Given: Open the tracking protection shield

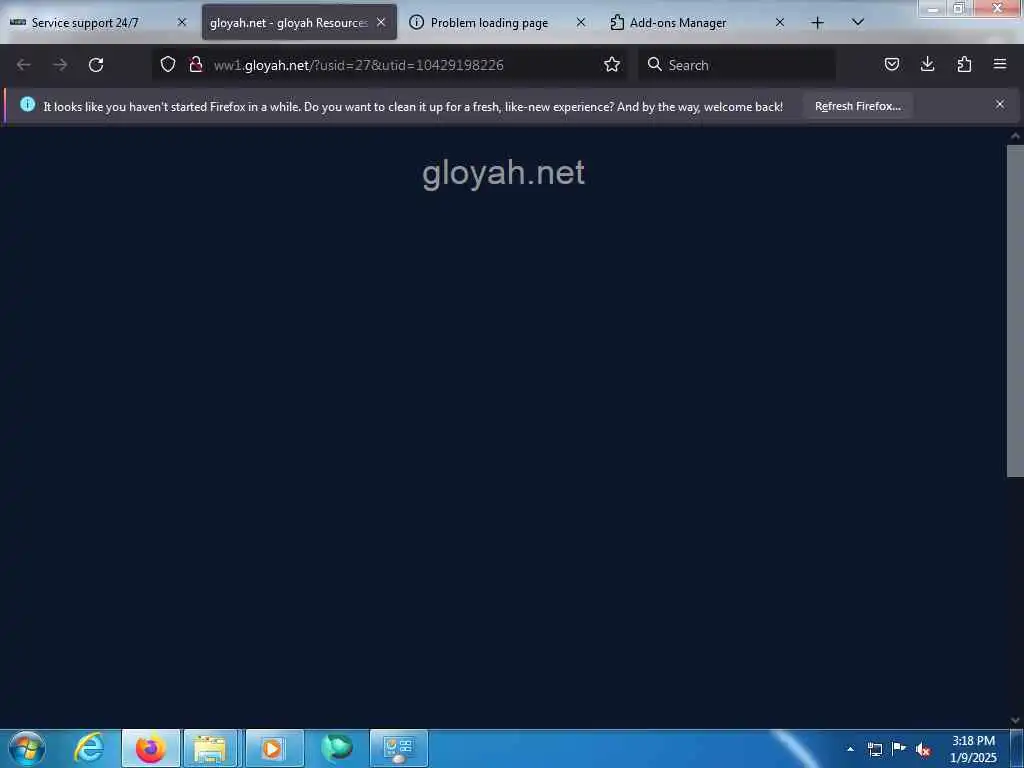Looking at the screenshot, I should pos(168,65).
